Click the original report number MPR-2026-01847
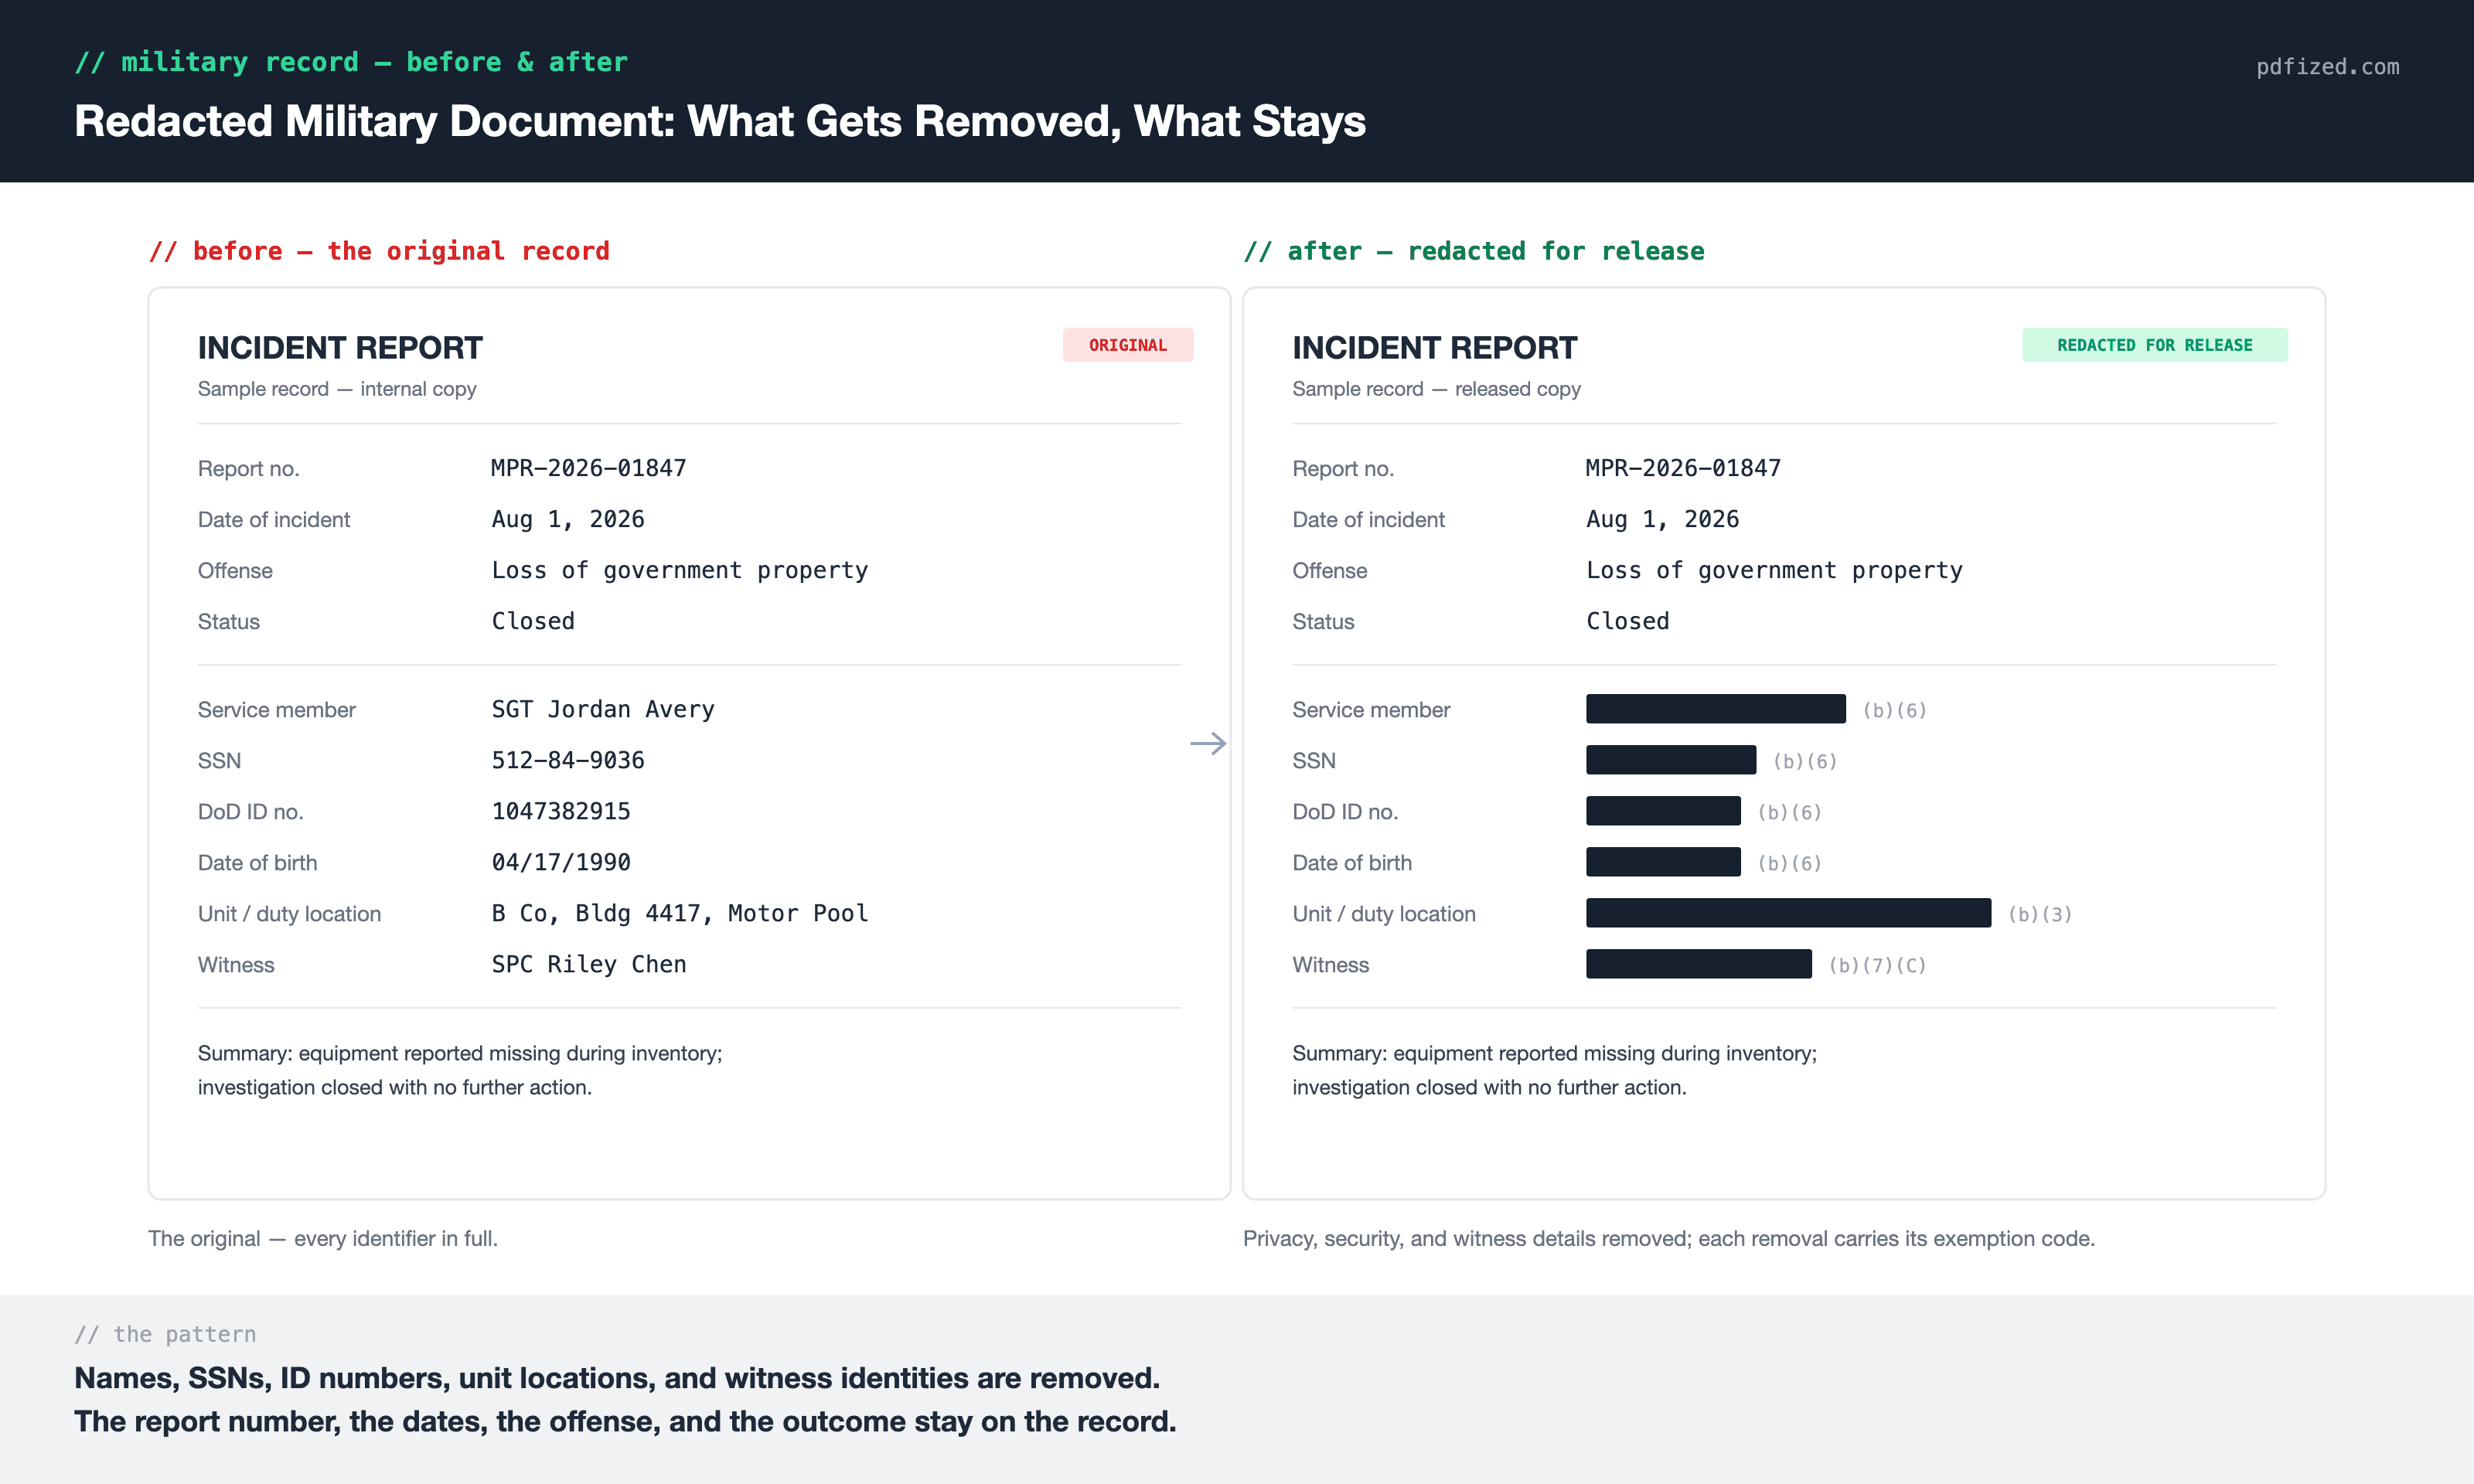This screenshot has width=2474, height=1484. (589, 468)
